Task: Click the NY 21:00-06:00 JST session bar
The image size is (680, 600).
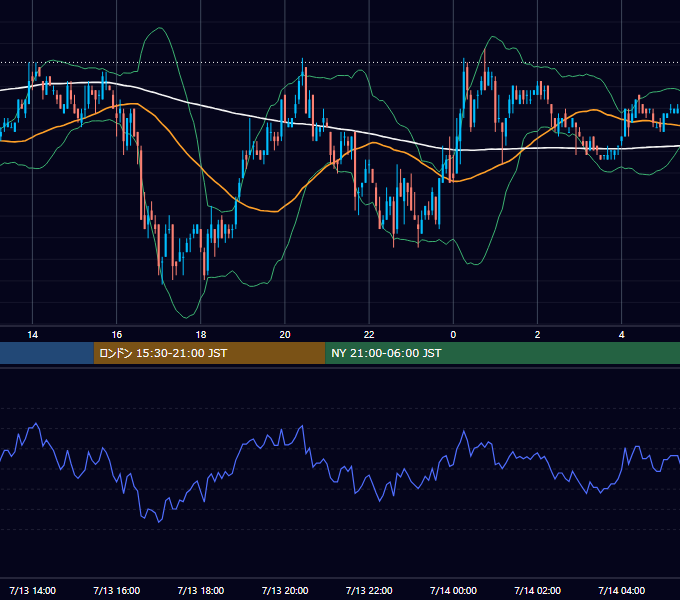Action: tap(503, 353)
